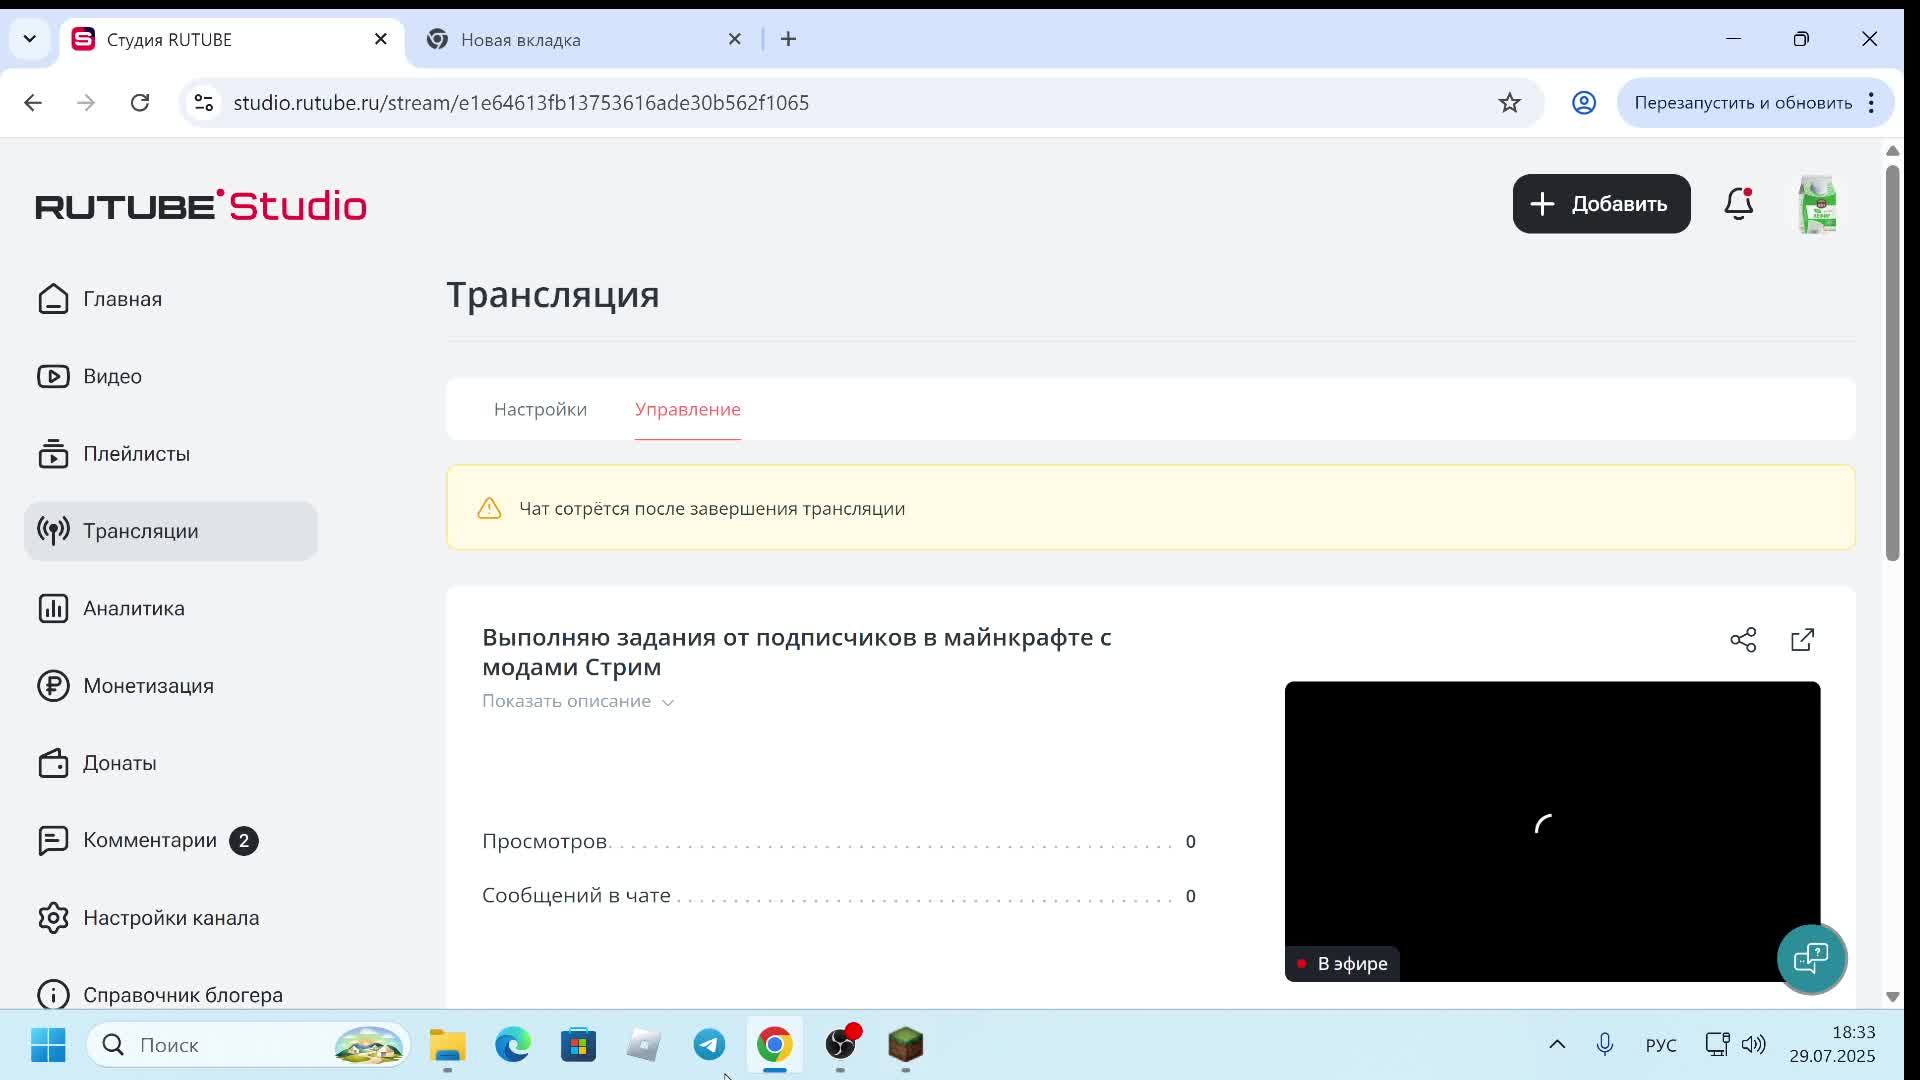The width and height of the screenshot is (1920, 1080).
Task: Open the tab search dropdown arrow
Action: 30,39
